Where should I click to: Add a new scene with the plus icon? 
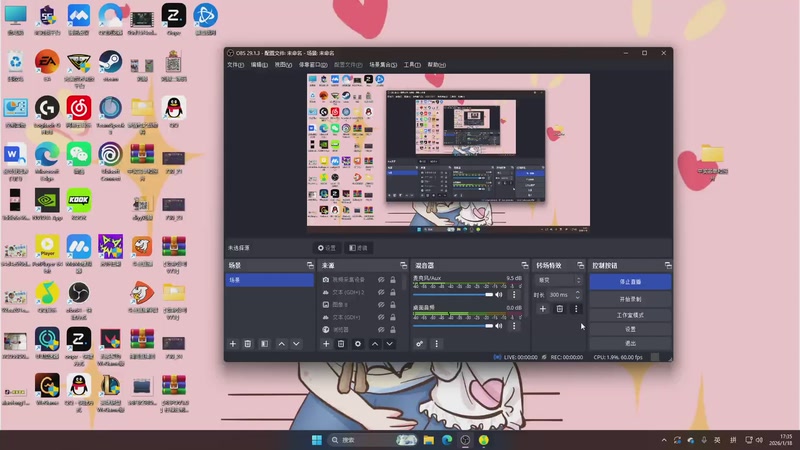coord(233,344)
